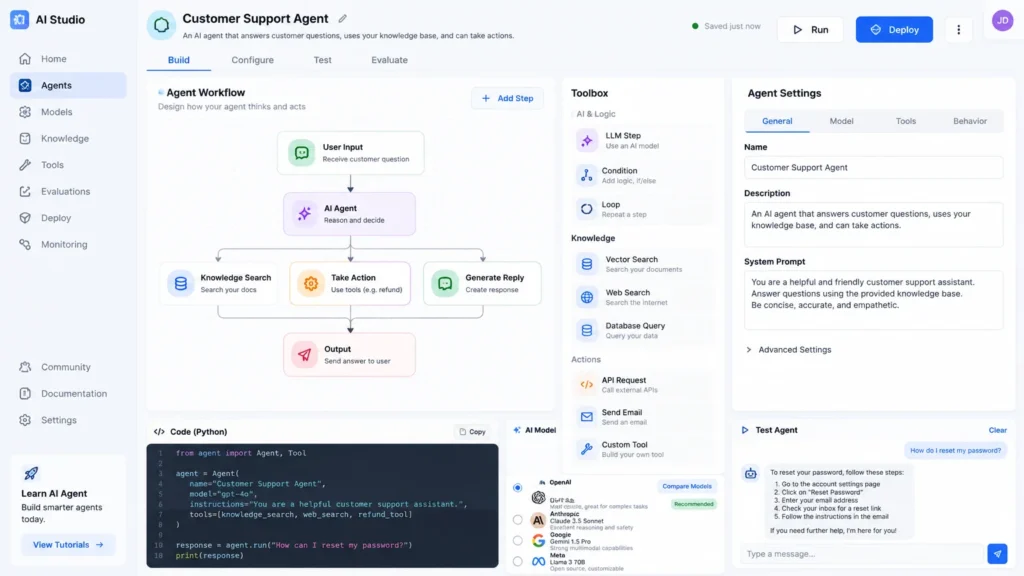Viewport: 1024px width, 576px height.
Task: Switch to the Build tab
Action: coord(178,60)
